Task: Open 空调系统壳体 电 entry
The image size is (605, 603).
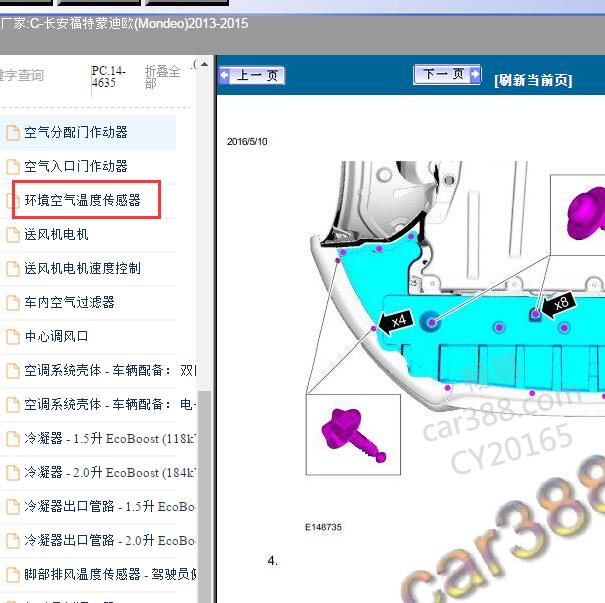Action: [110, 404]
